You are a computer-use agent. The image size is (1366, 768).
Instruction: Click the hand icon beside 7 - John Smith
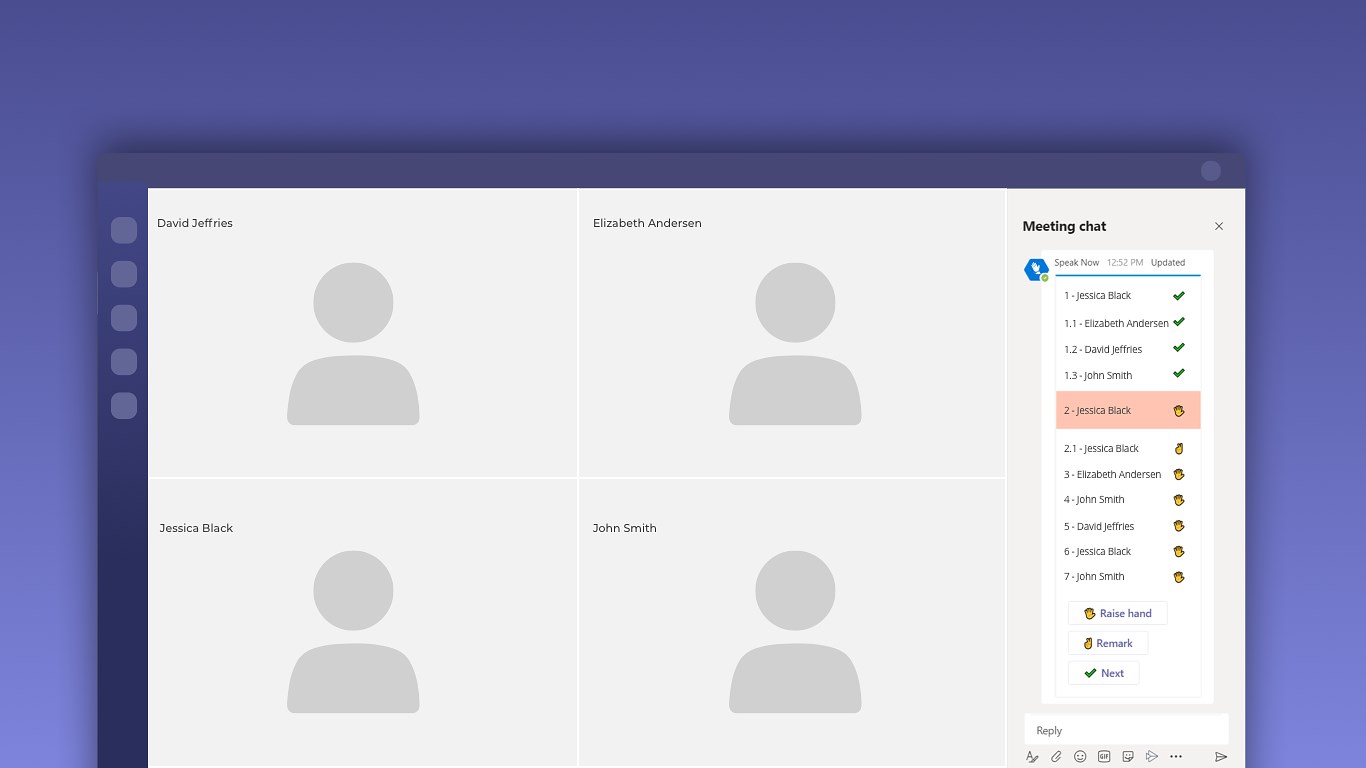pos(1179,577)
